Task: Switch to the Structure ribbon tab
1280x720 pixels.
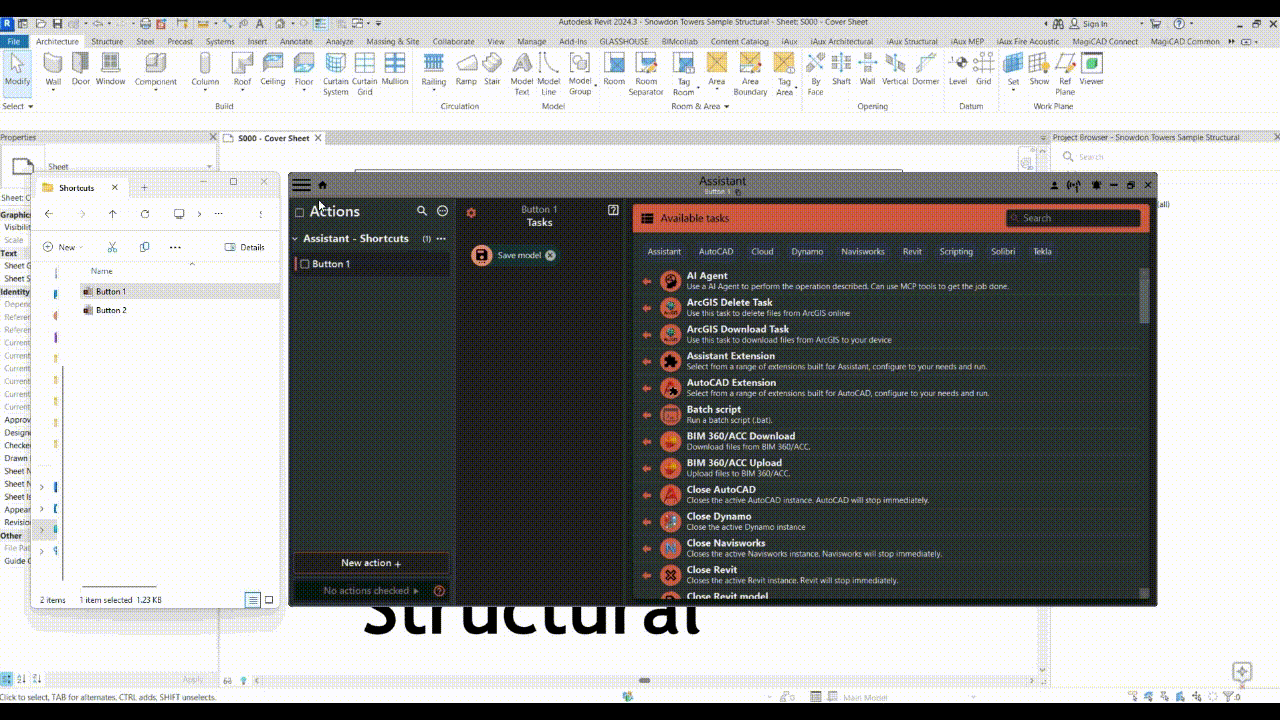Action: 107,42
